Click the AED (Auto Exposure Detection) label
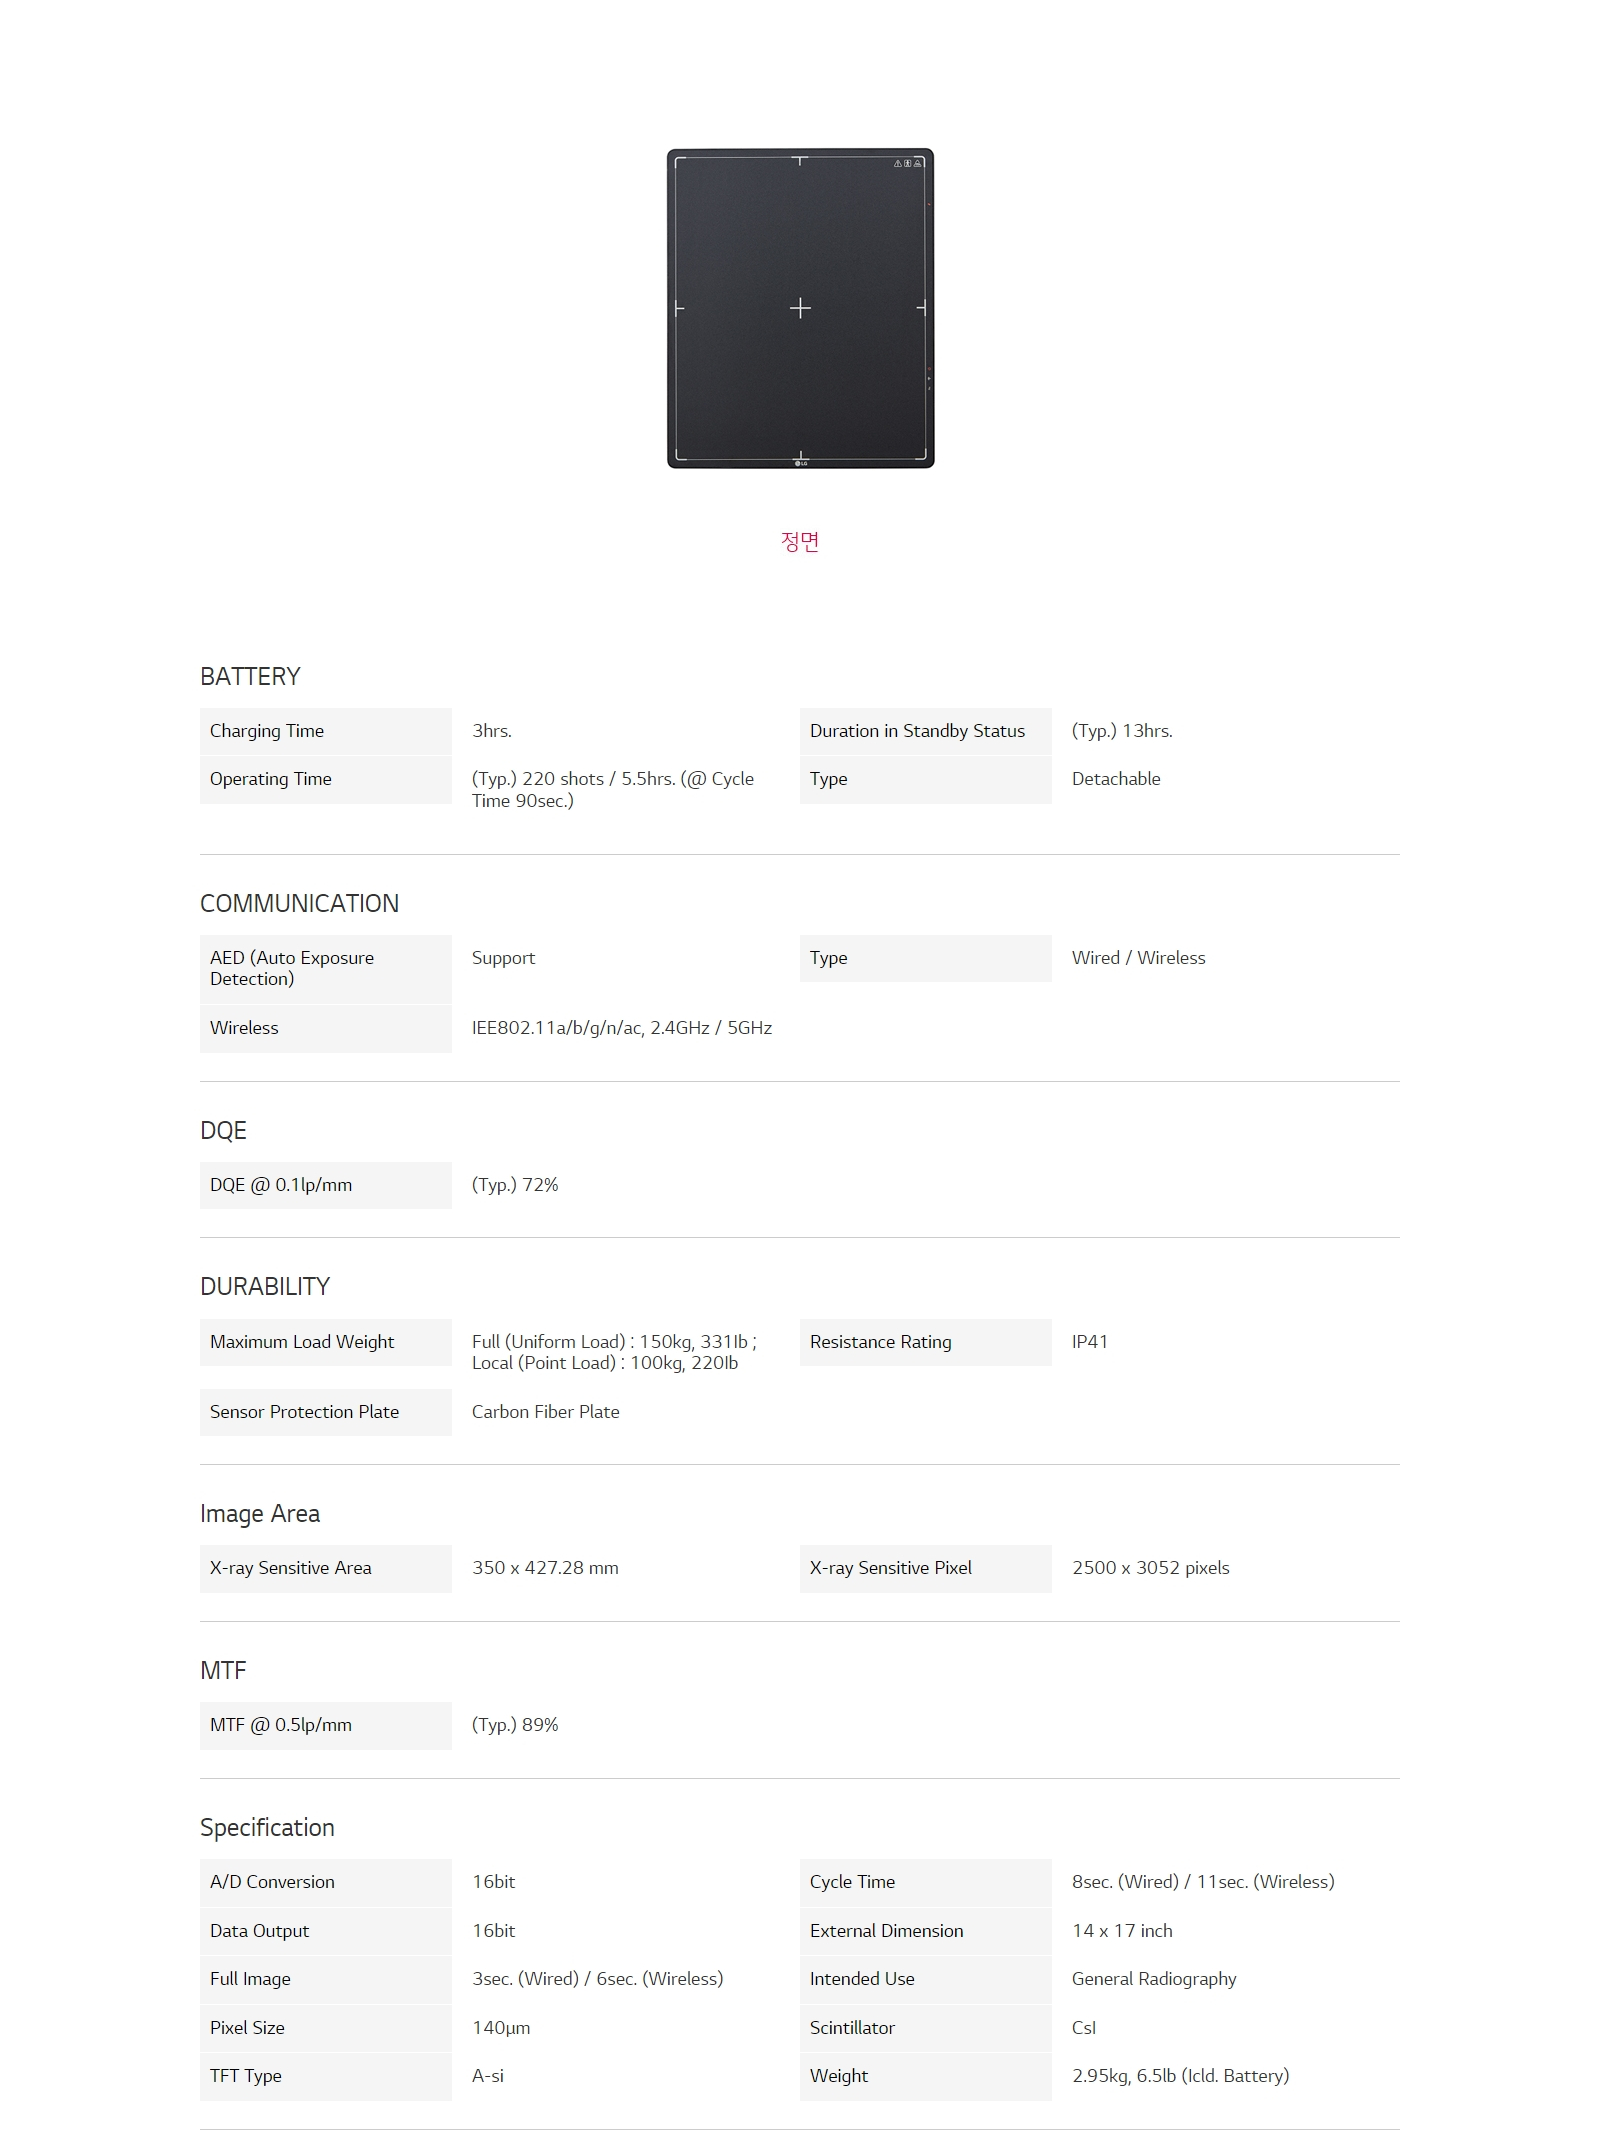The height and width of the screenshot is (2130, 1600). point(292,968)
